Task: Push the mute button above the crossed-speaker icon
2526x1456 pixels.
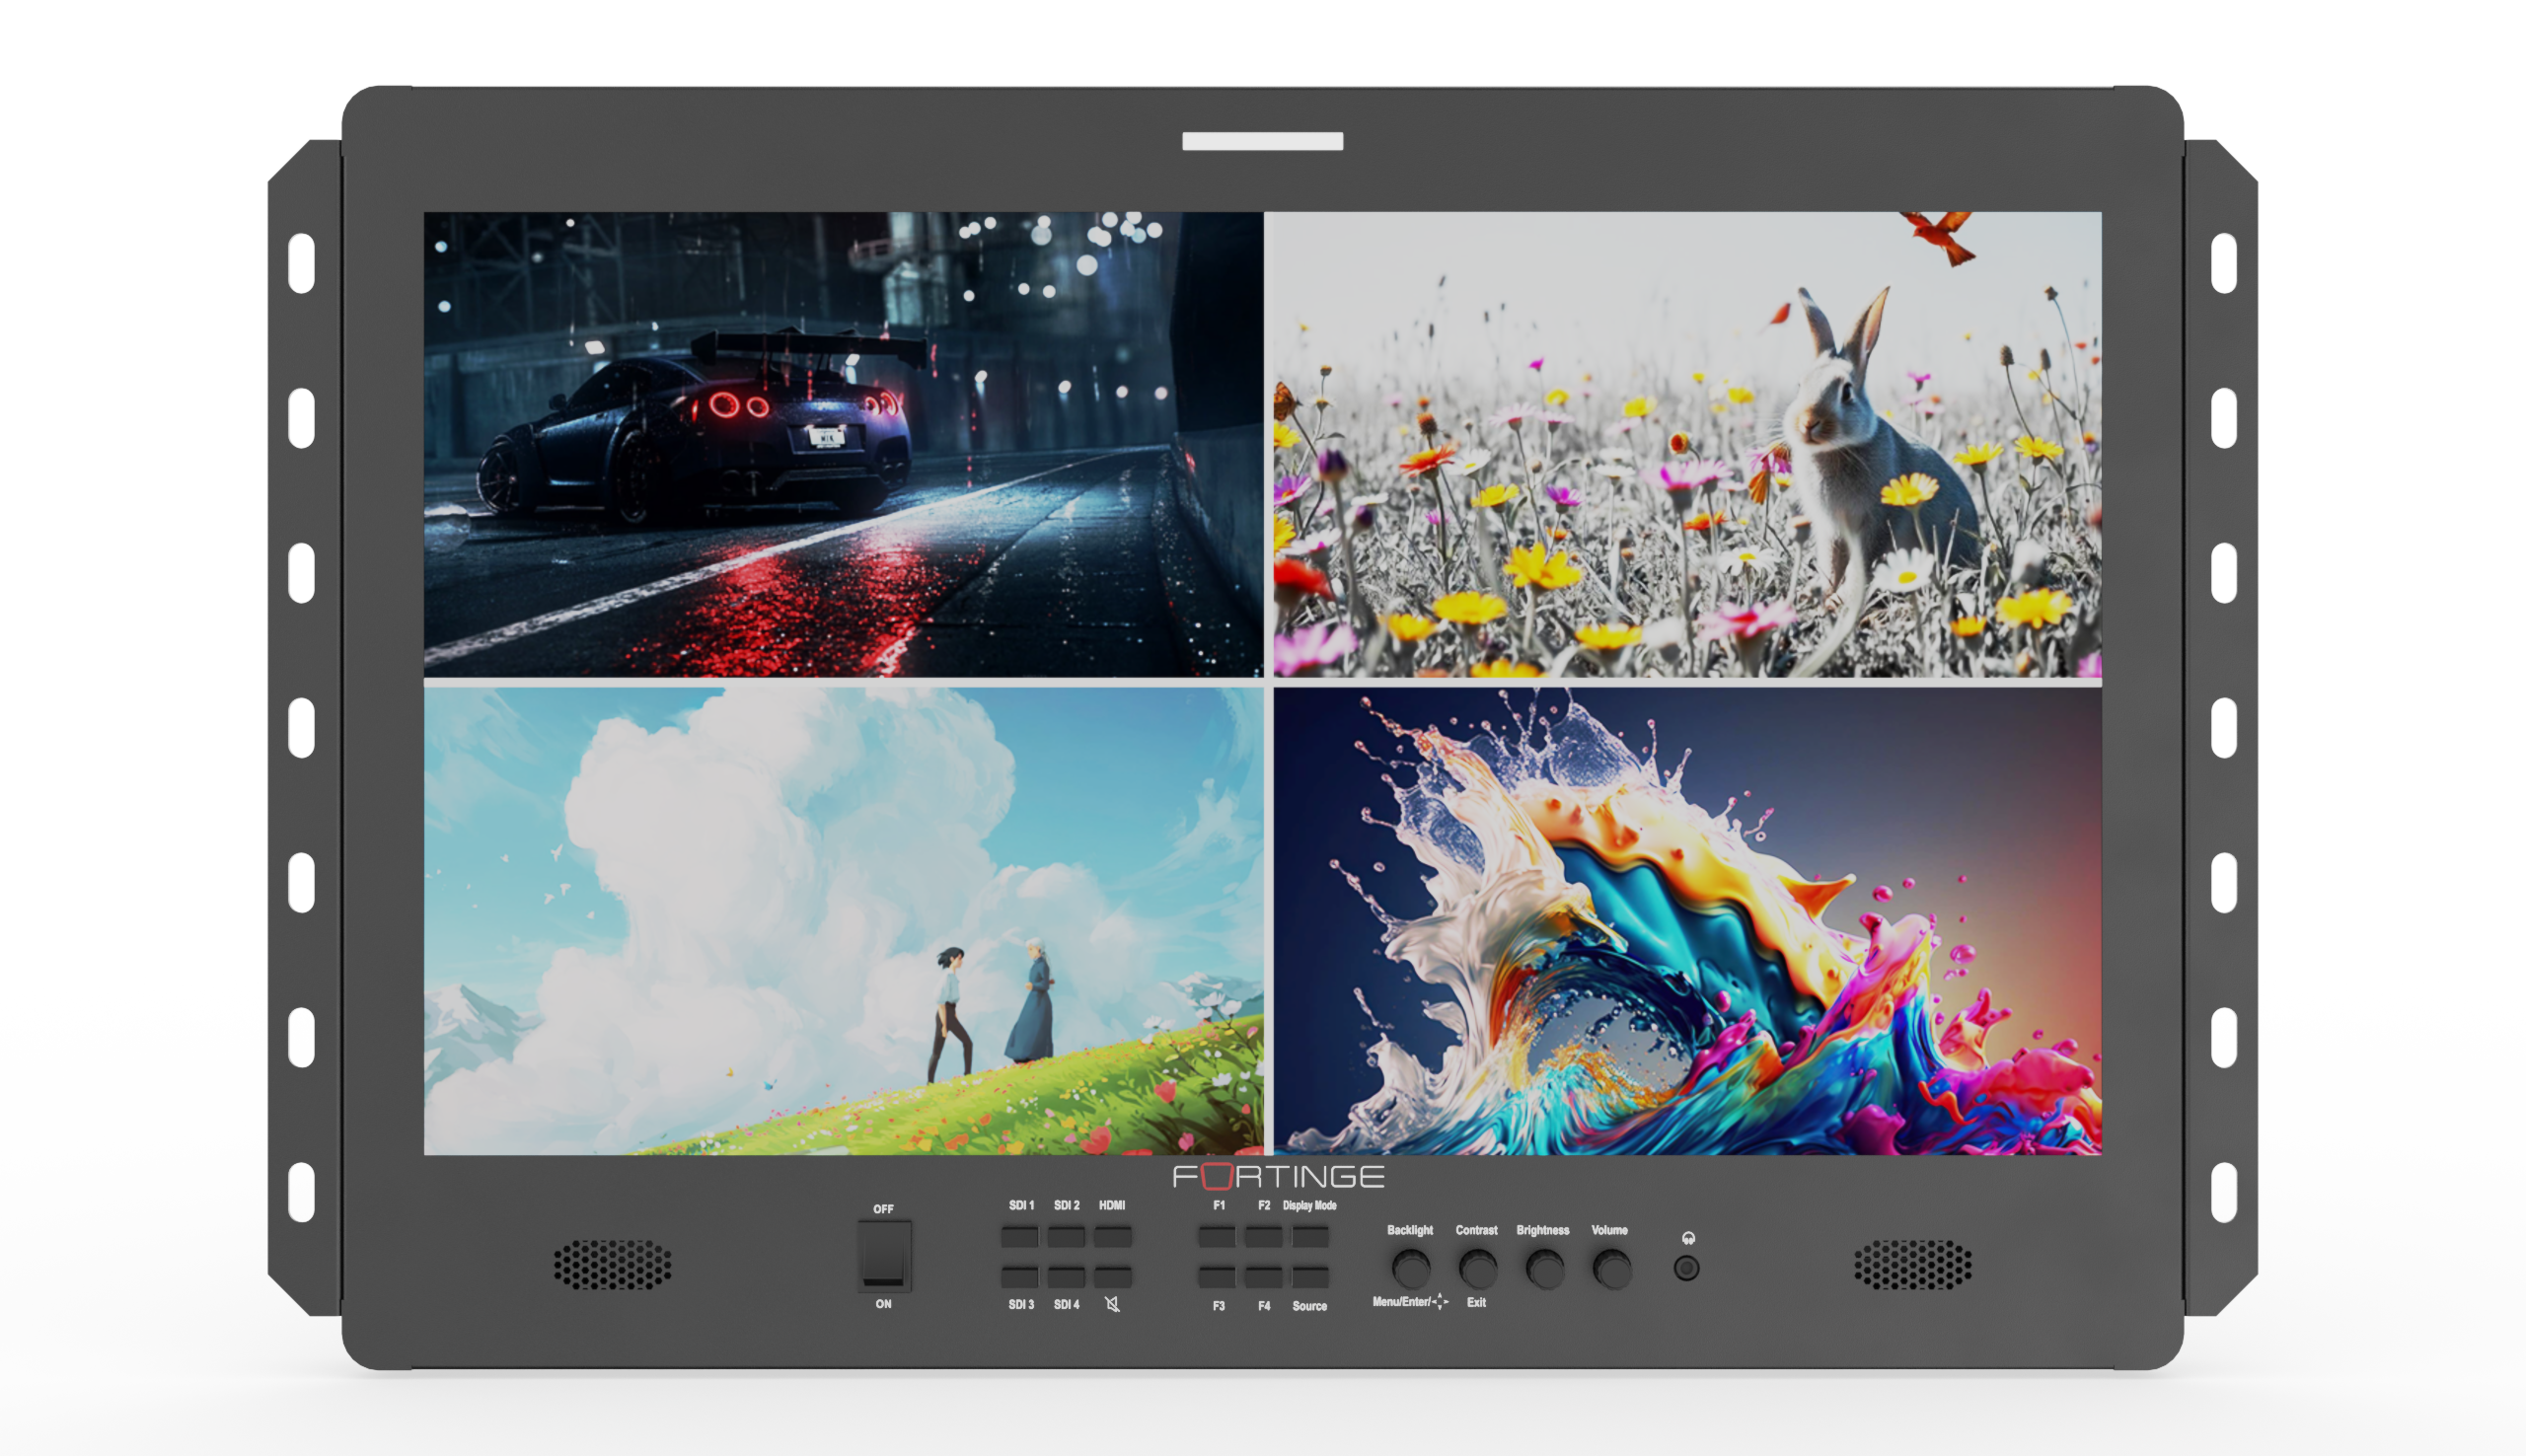Action: coord(1112,1277)
